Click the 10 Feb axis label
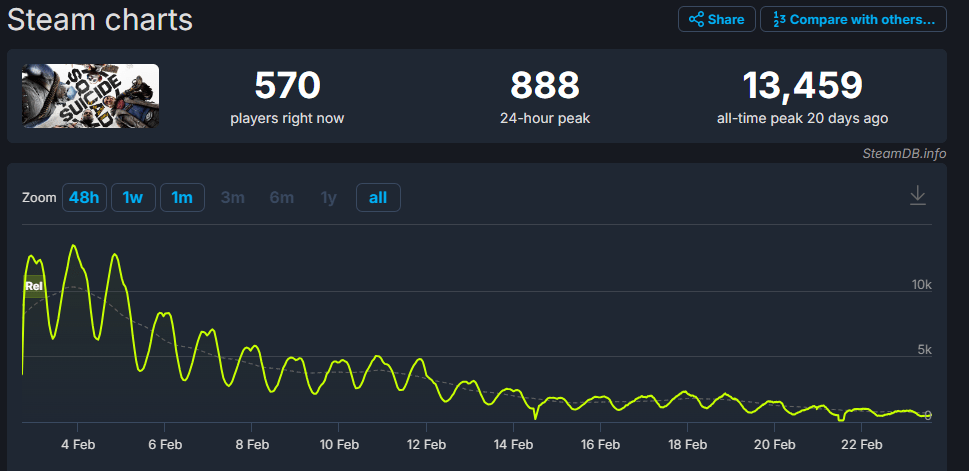Viewport: 969px width, 471px height. coord(338,444)
